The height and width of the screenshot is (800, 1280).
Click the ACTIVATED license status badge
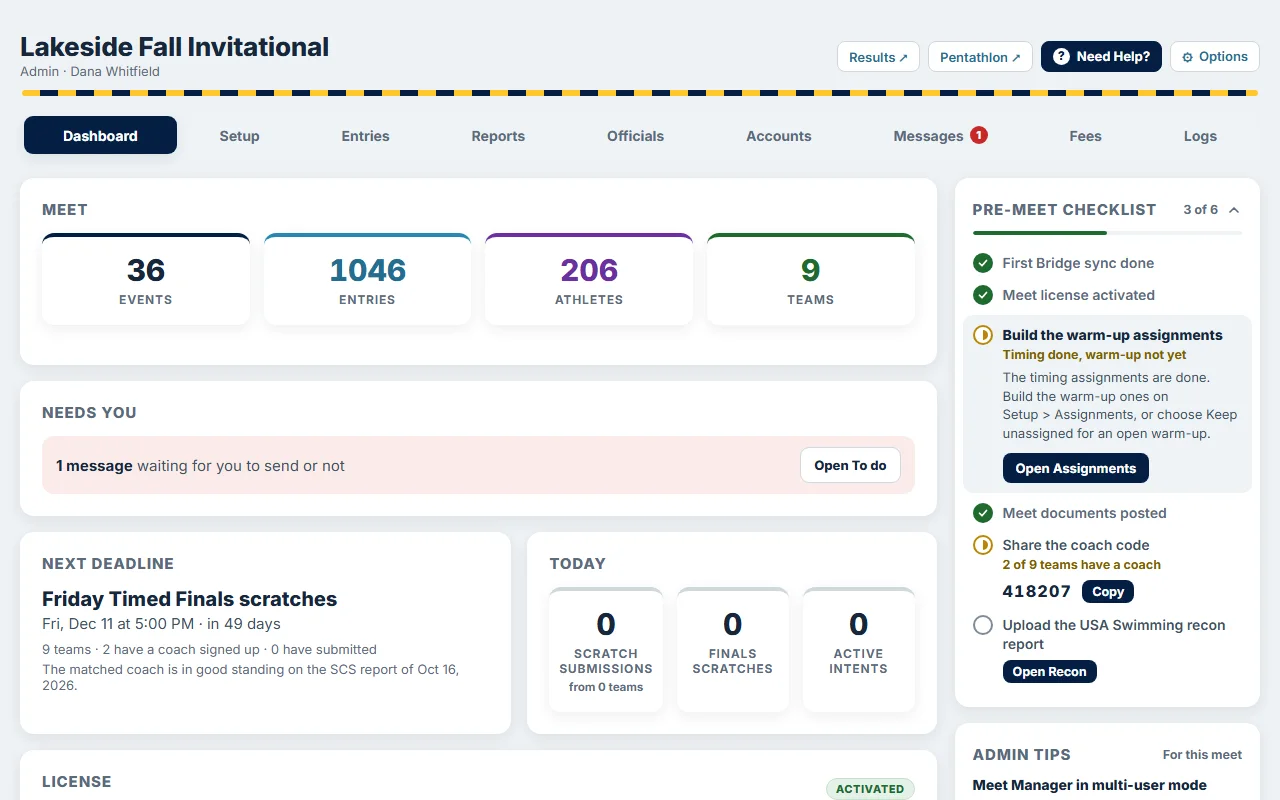pos(870,789)
